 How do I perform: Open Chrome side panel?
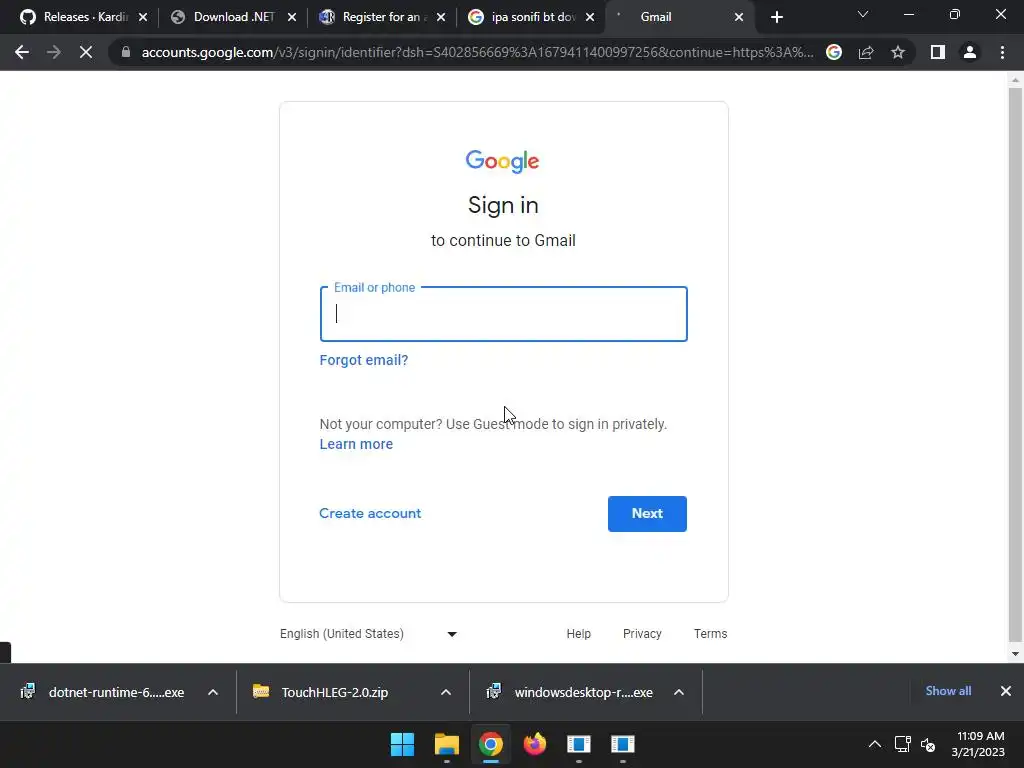click(938, 52)
